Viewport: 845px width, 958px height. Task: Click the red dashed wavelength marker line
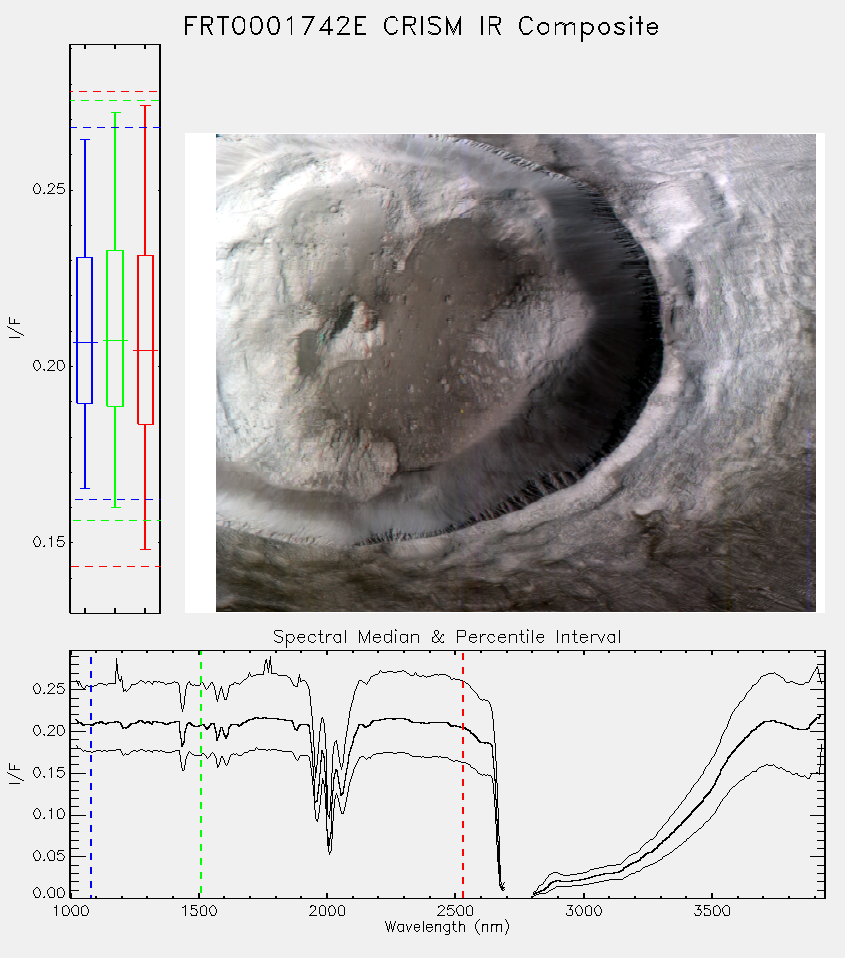pyautogui.click(x=463, y=774)
